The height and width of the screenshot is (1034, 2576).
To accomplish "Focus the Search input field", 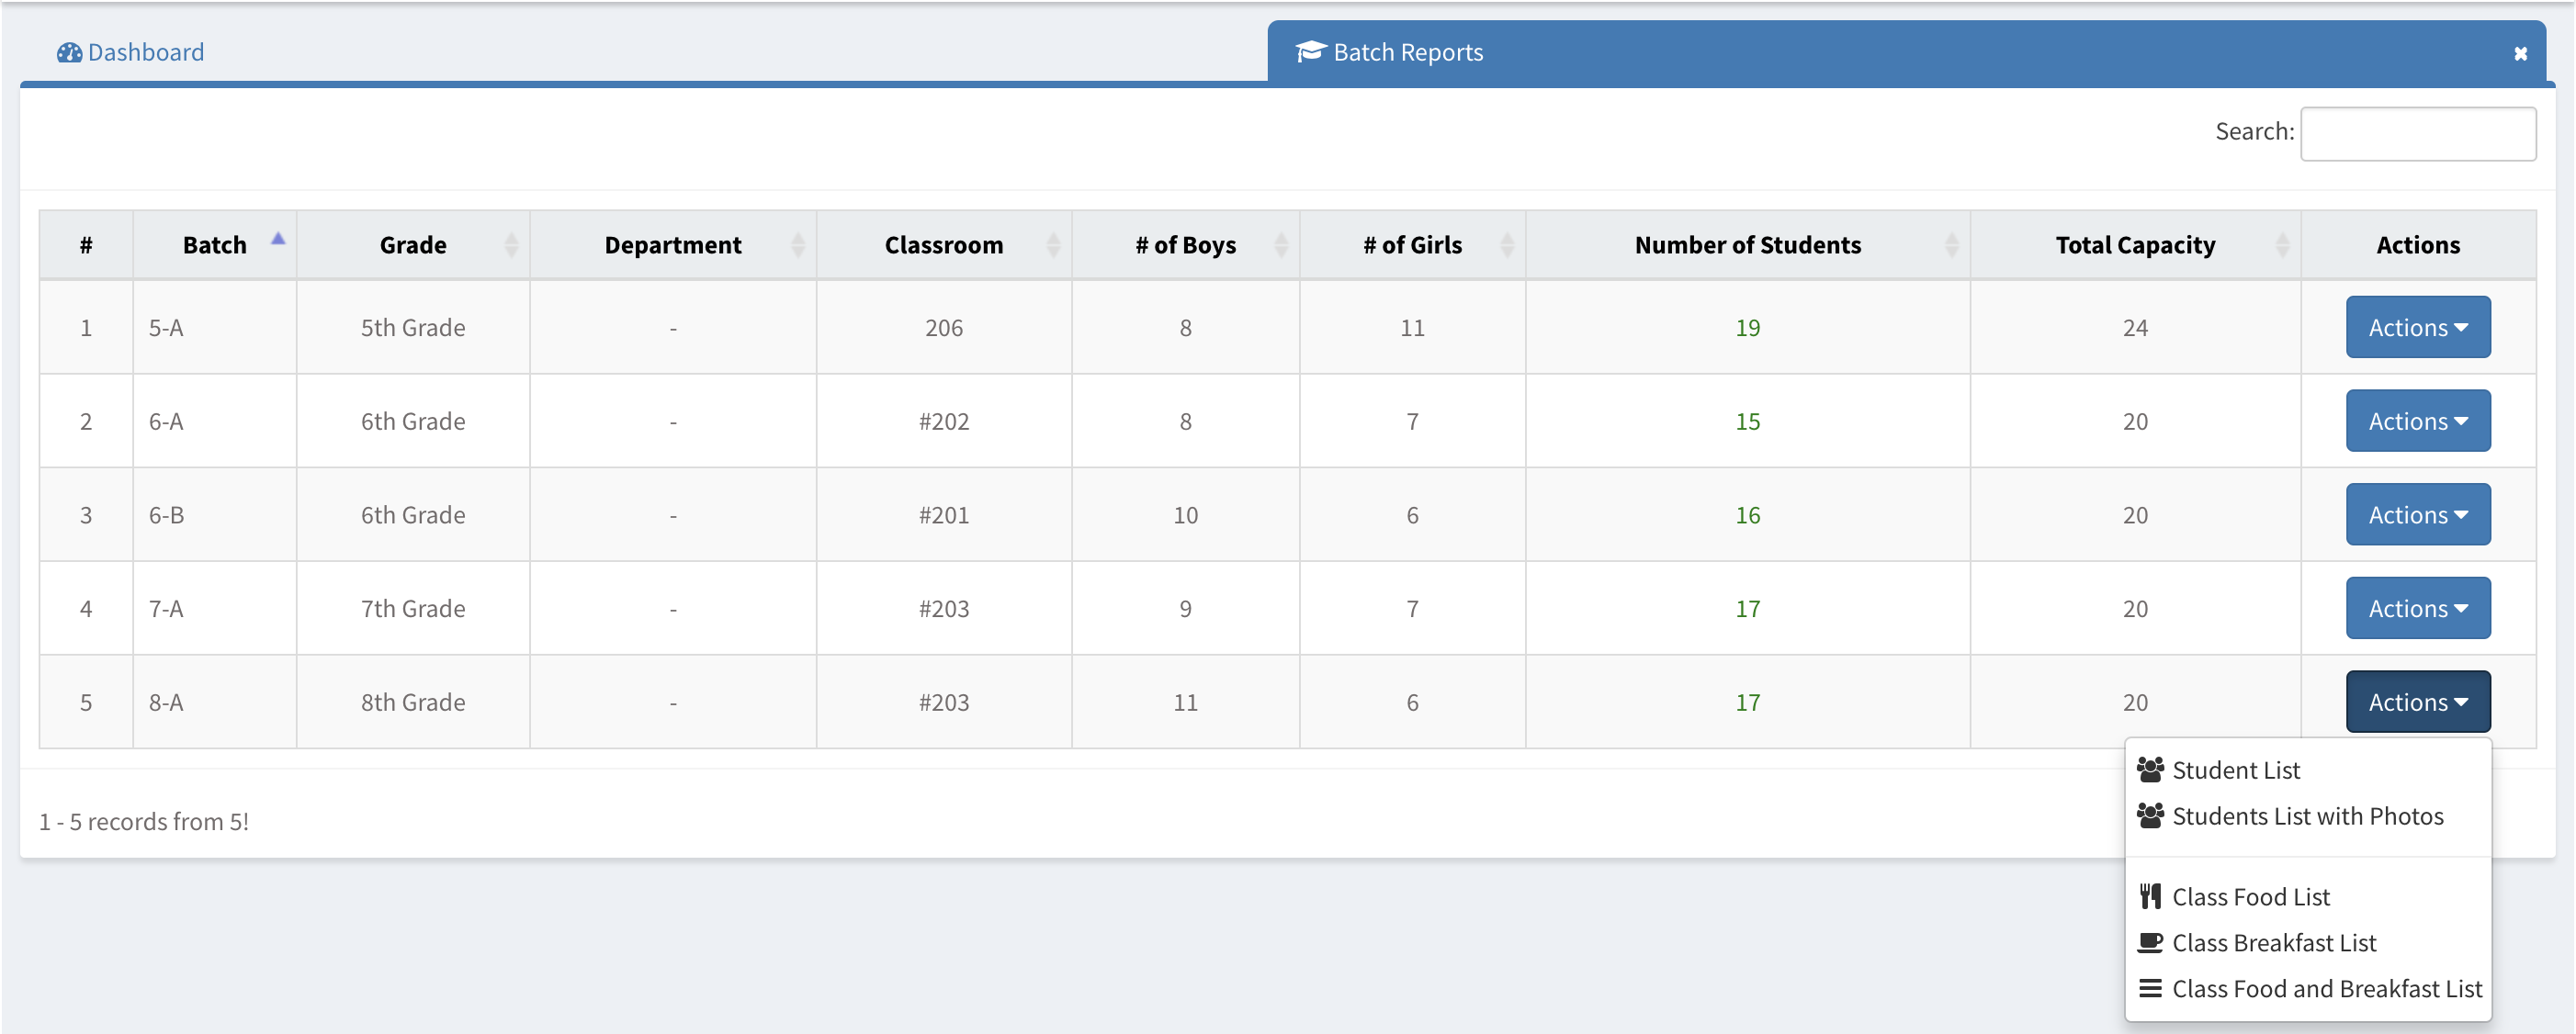I will [2417, 134].
